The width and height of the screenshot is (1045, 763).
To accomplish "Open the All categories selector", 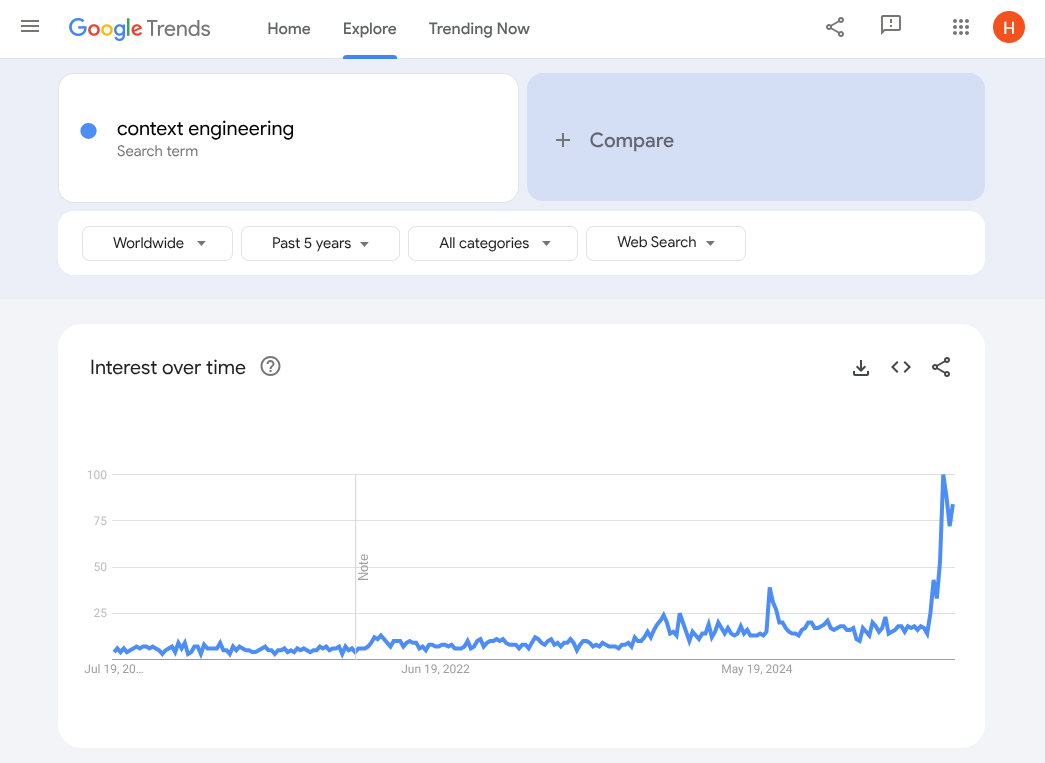I will point(492,243).
